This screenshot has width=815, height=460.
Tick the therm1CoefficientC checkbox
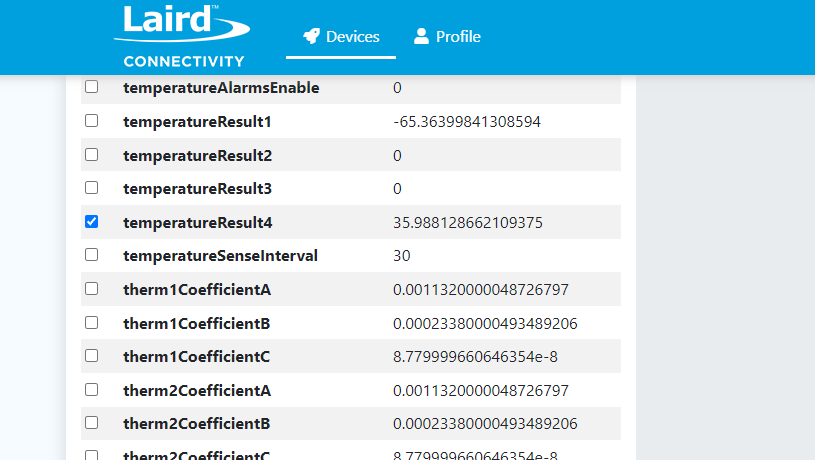92,356
